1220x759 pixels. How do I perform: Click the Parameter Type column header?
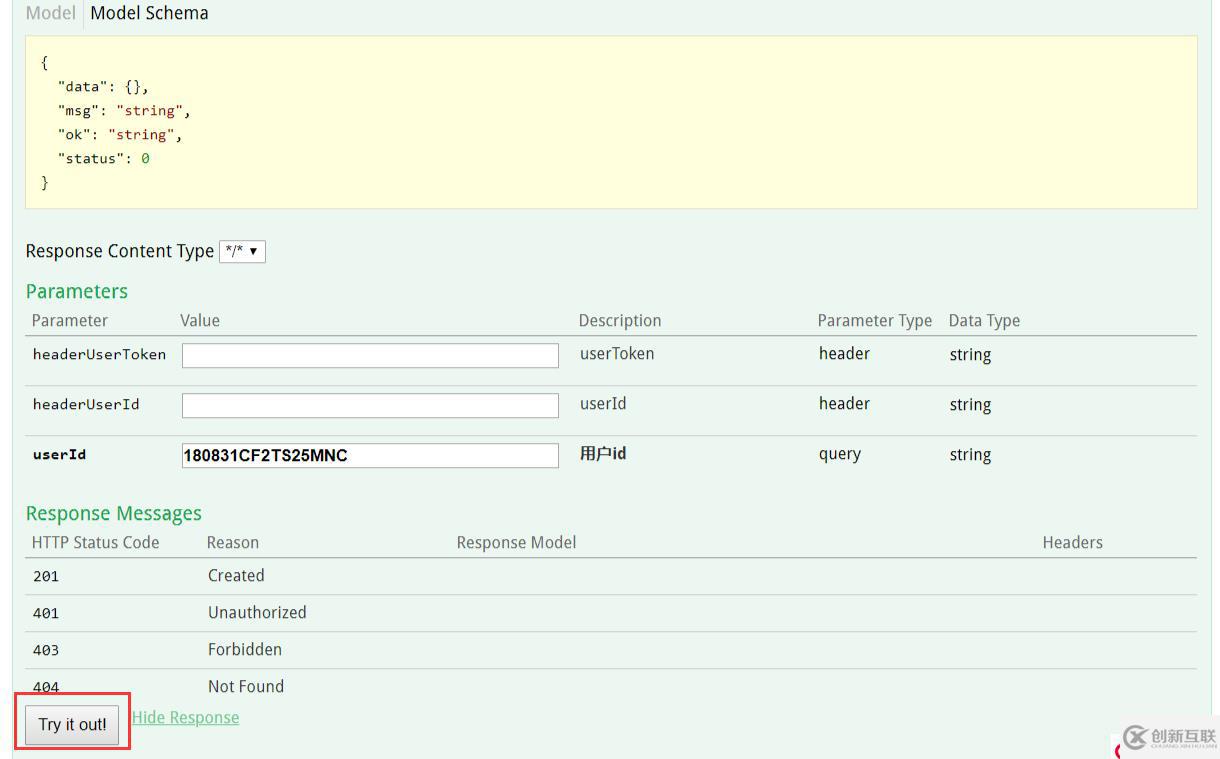874,321
